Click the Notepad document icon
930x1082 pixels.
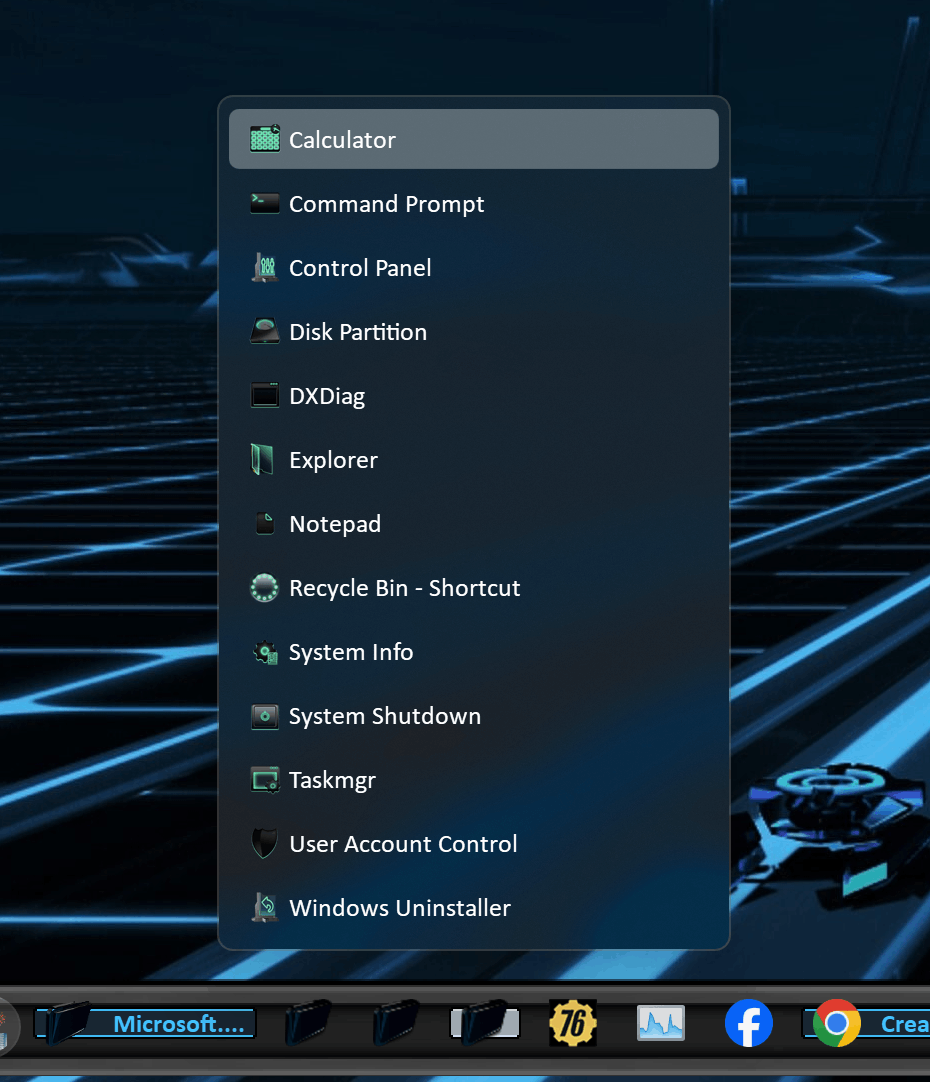[x=265, y=524]
